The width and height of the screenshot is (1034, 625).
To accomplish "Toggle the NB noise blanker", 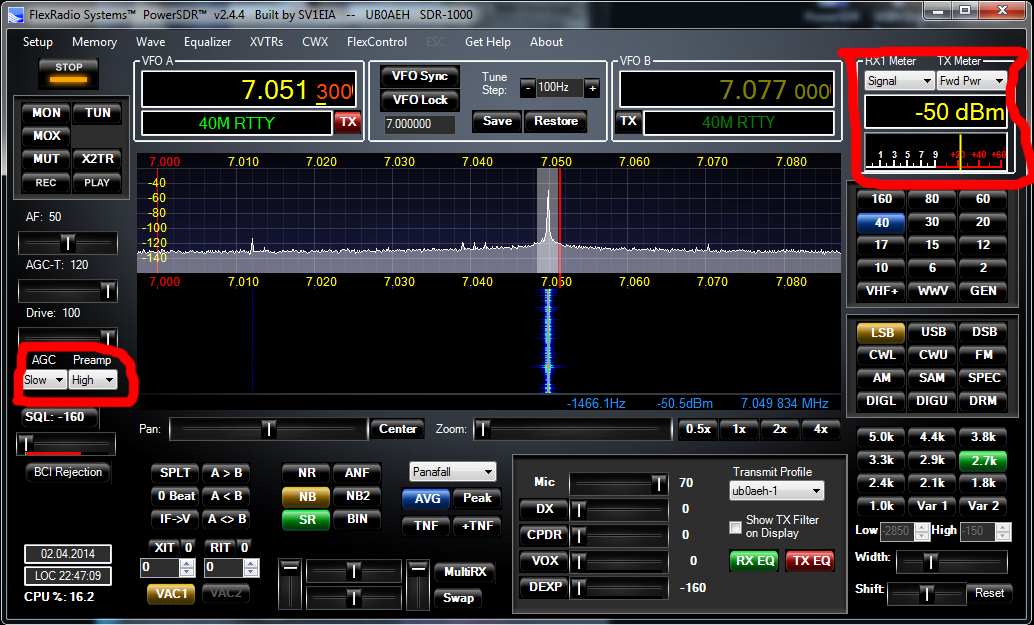I will (x=306, y=496).
